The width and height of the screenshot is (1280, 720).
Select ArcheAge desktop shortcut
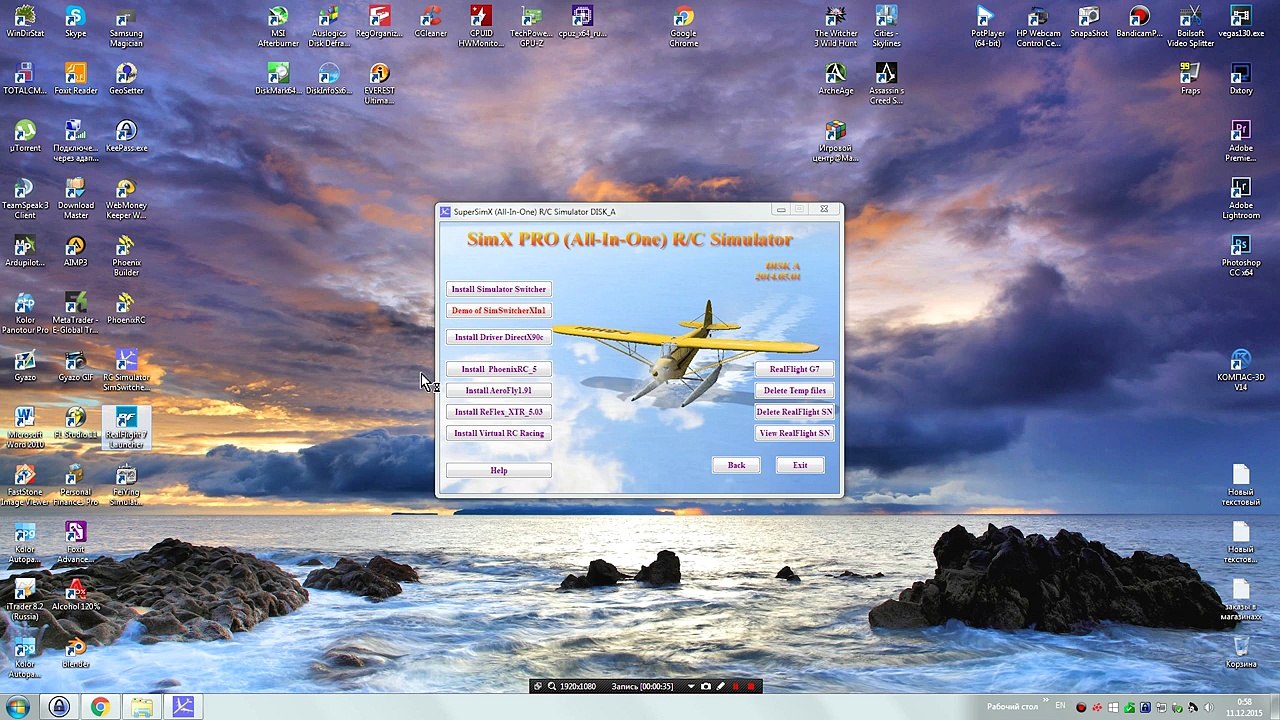pyautogui.click(x=836, y=80)
